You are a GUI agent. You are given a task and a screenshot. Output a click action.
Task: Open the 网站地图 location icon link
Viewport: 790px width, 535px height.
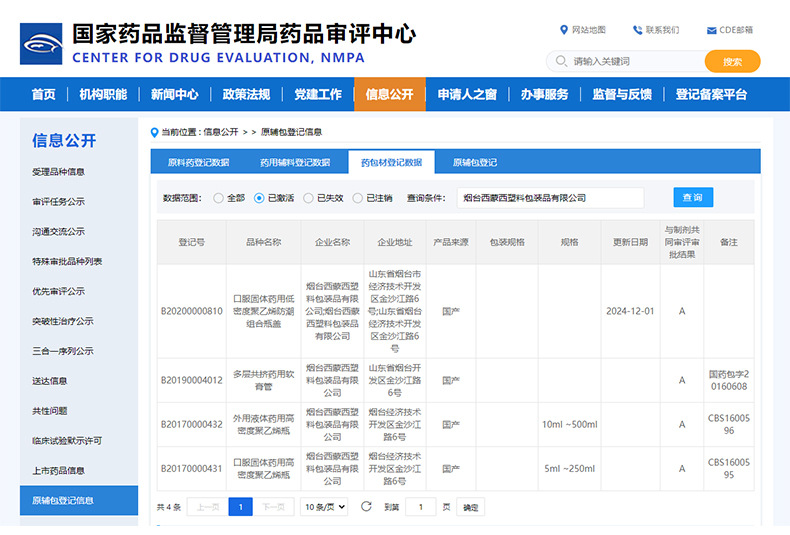point(564,30)
